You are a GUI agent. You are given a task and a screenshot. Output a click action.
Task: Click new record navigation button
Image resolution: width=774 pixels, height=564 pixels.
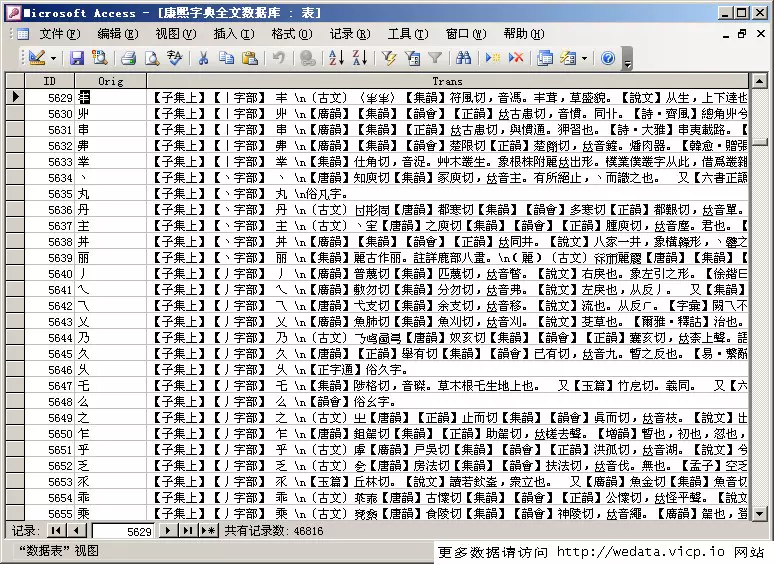tap(208, 530)
